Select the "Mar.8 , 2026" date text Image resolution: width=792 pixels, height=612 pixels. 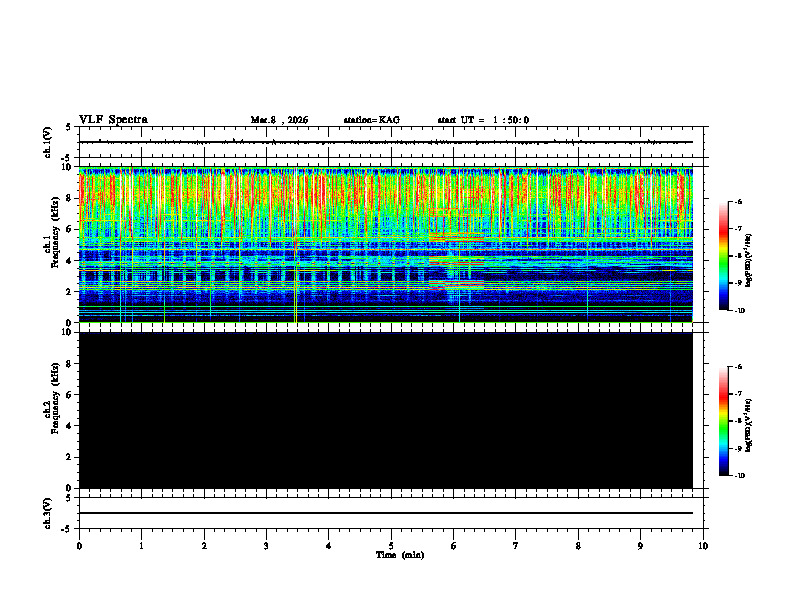pos(279,120)
